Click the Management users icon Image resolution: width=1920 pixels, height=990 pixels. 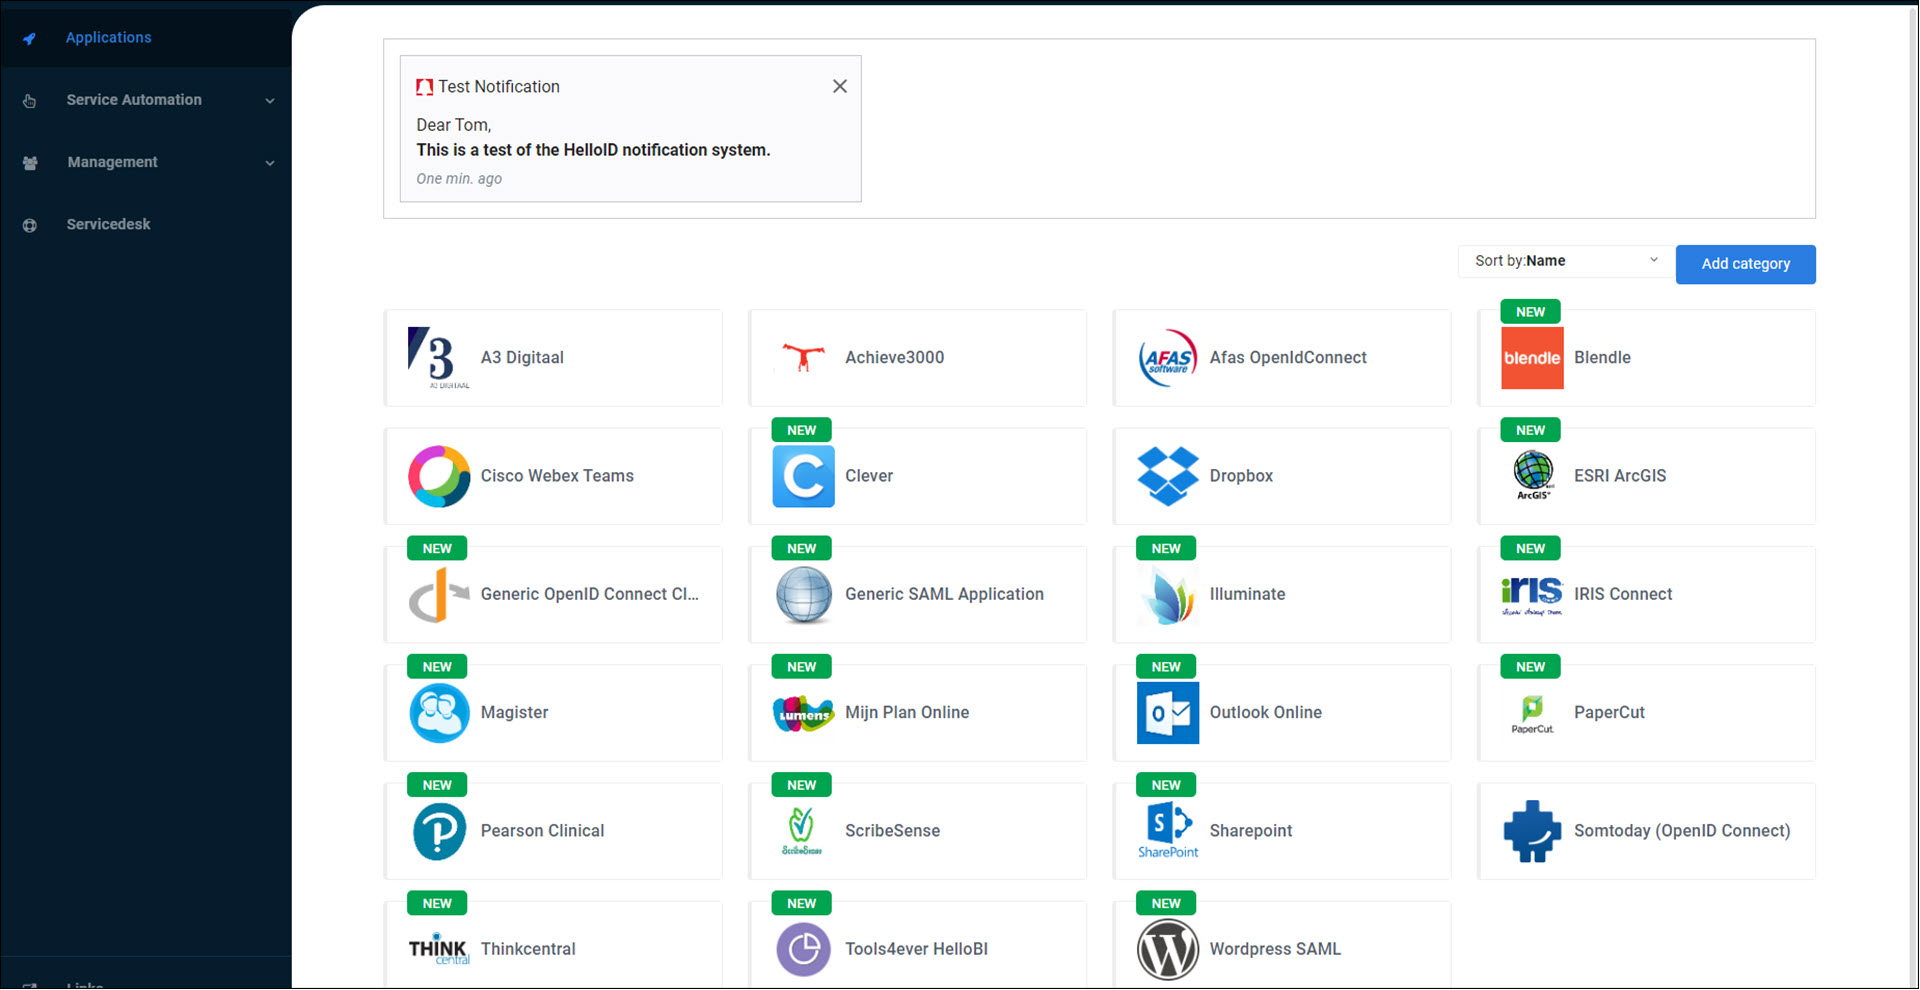click(30, 163)
